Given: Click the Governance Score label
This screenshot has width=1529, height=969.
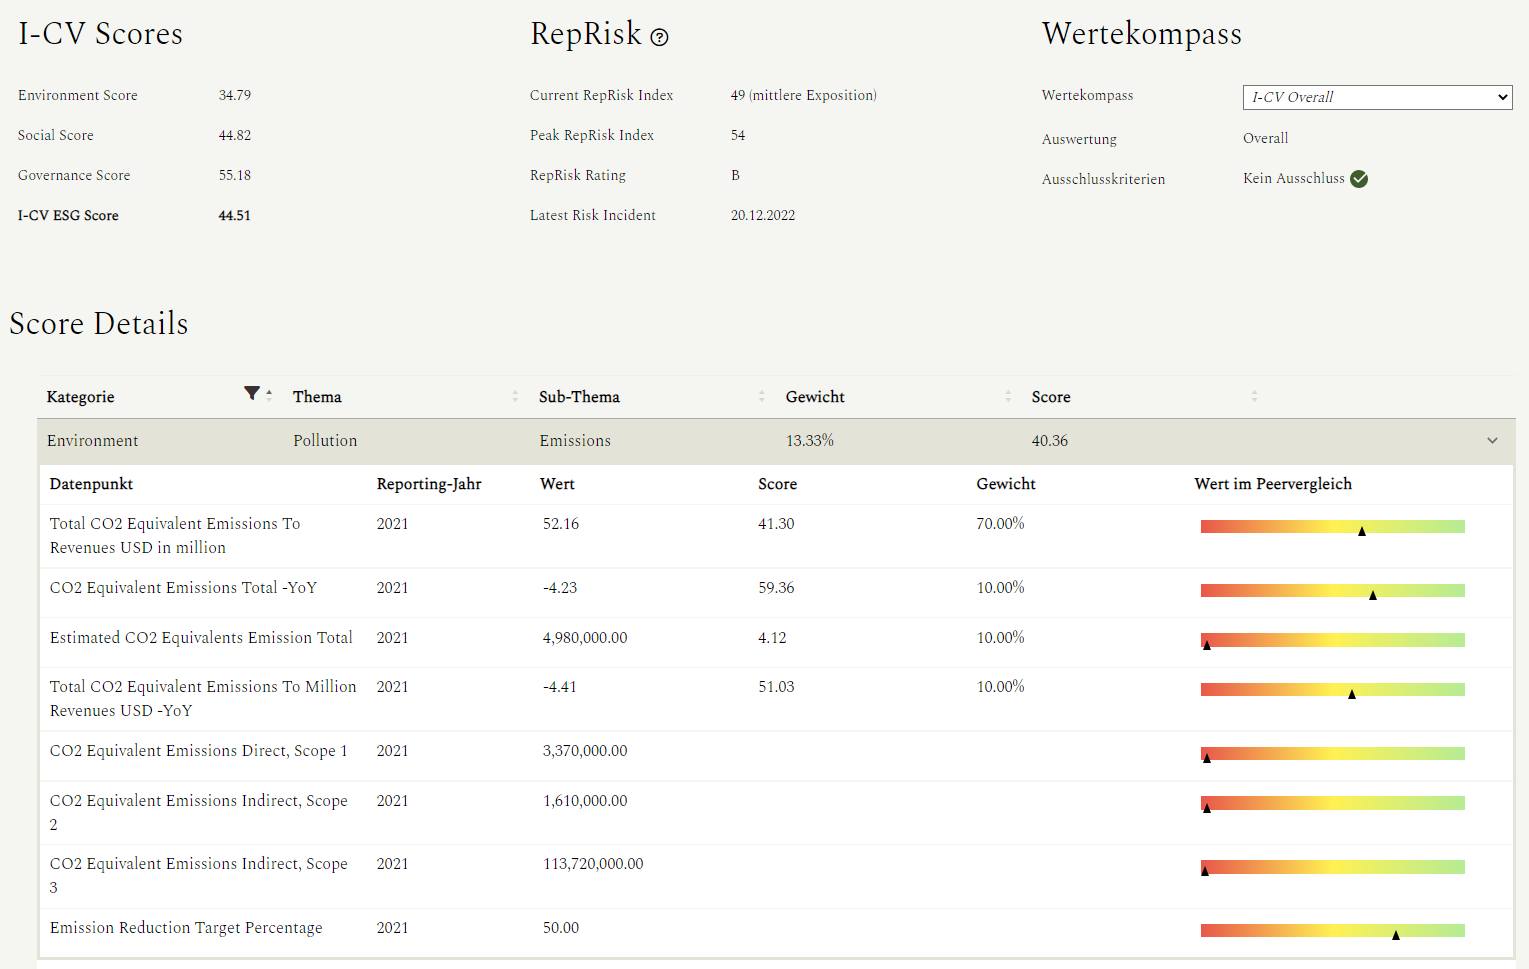Looking at the screenshot, I should pyautogui.click(x=74, y=175).
